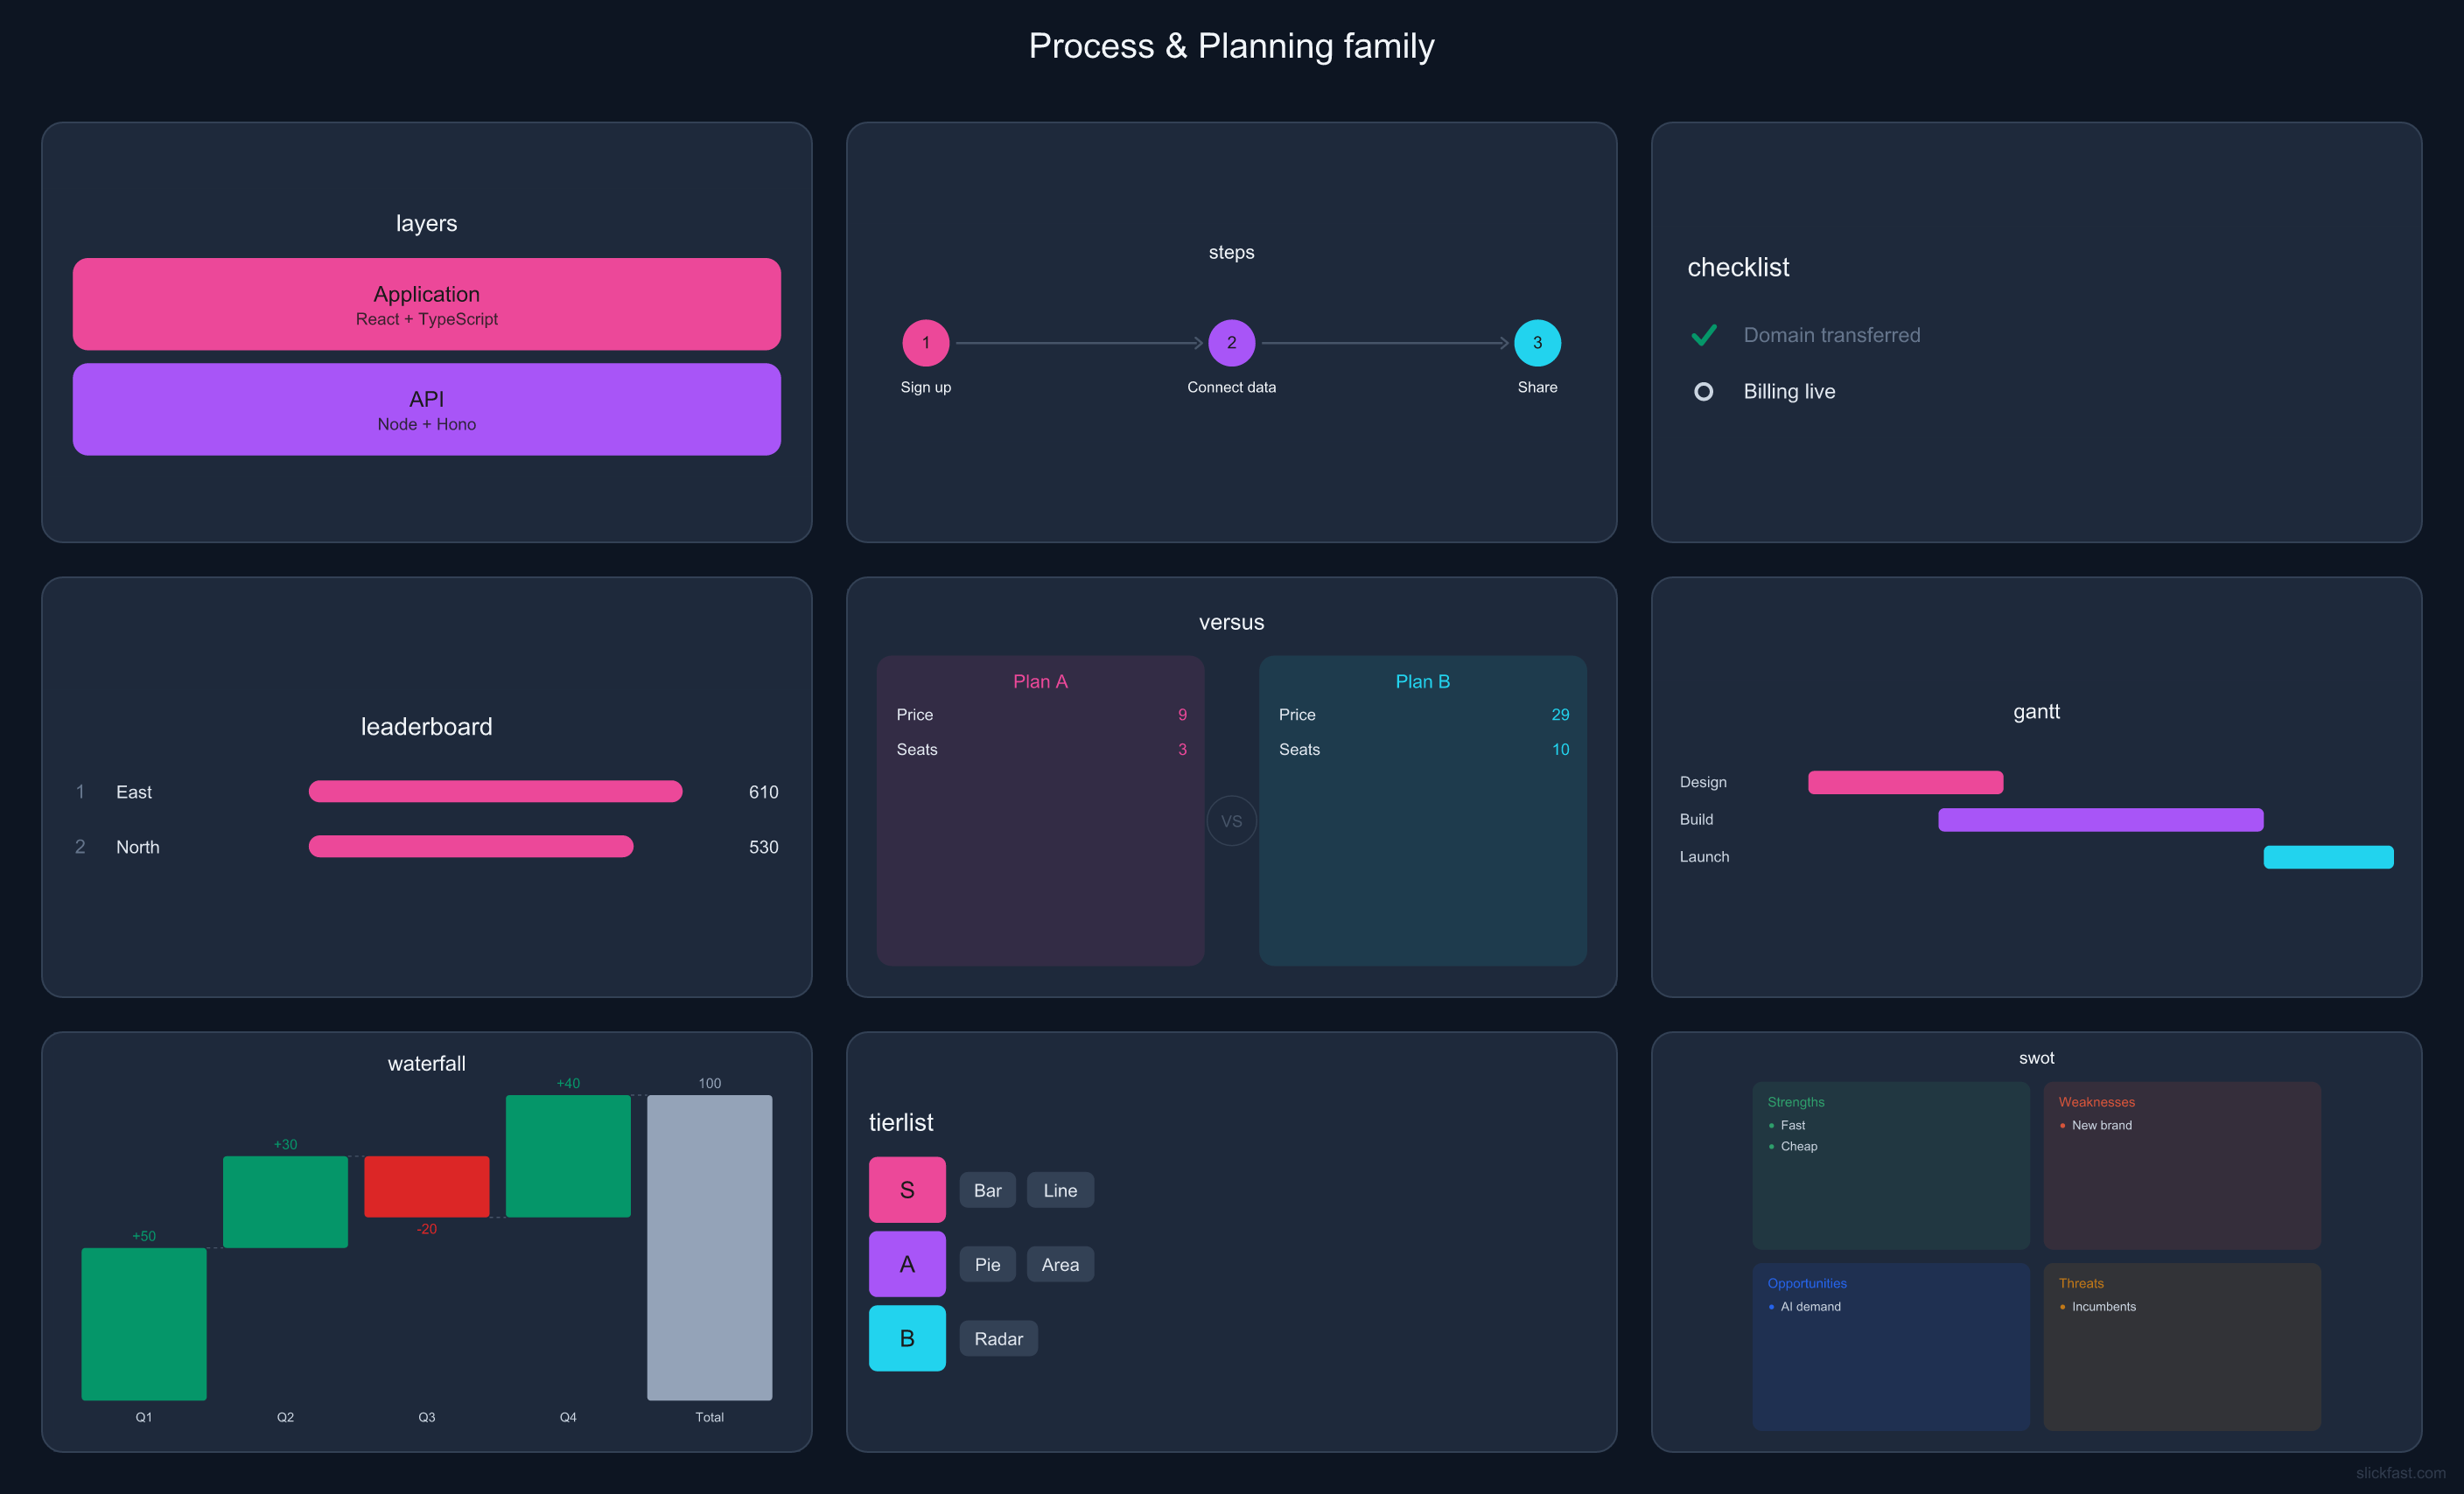Click the Total axis label in waterfall
Screen dimensions: 2464x1494
pos(709,1417)
